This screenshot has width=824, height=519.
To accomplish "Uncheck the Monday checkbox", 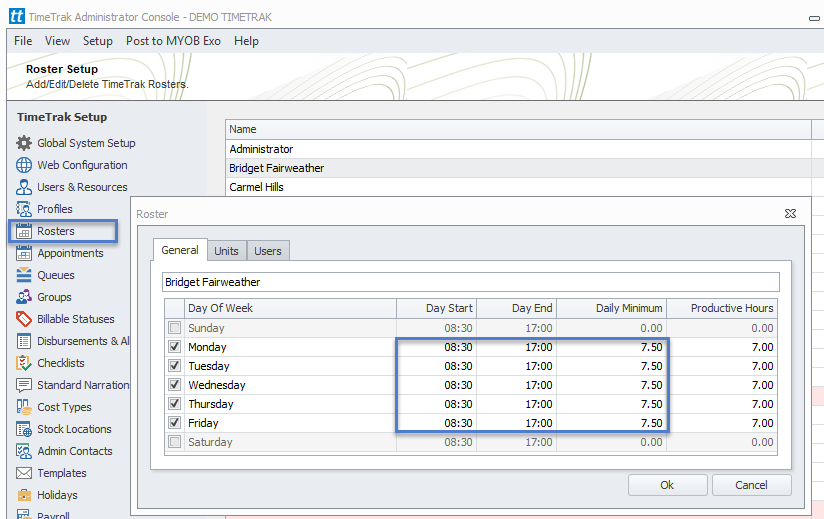I will pyautogui.click(x=174, y=347).
